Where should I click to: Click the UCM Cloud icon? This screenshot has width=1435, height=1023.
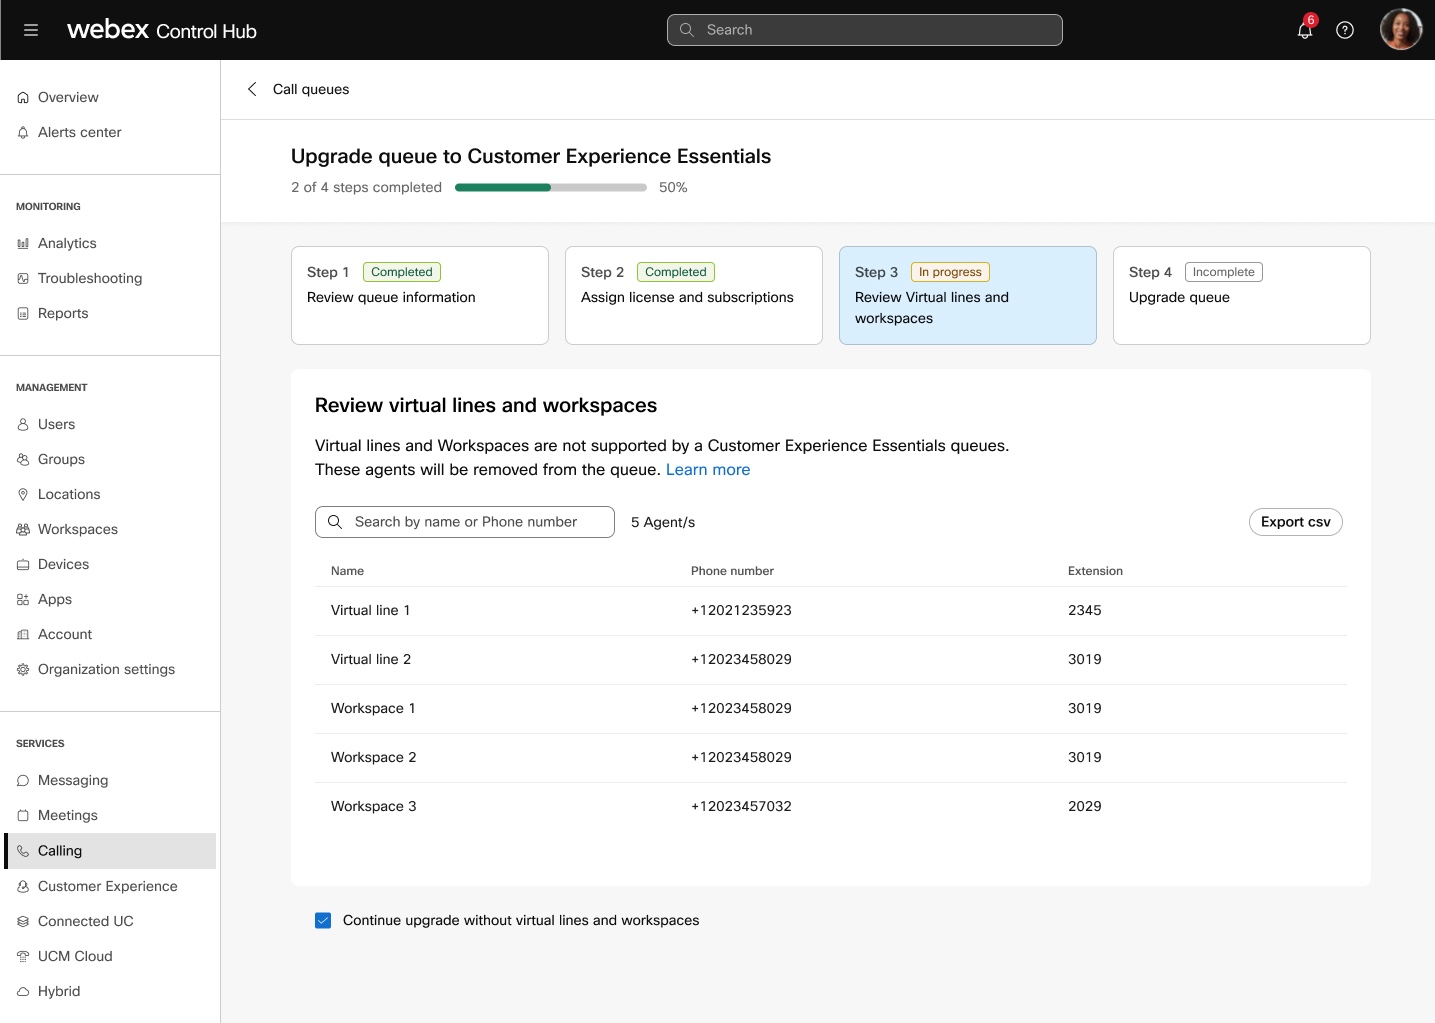pos(23,957)
